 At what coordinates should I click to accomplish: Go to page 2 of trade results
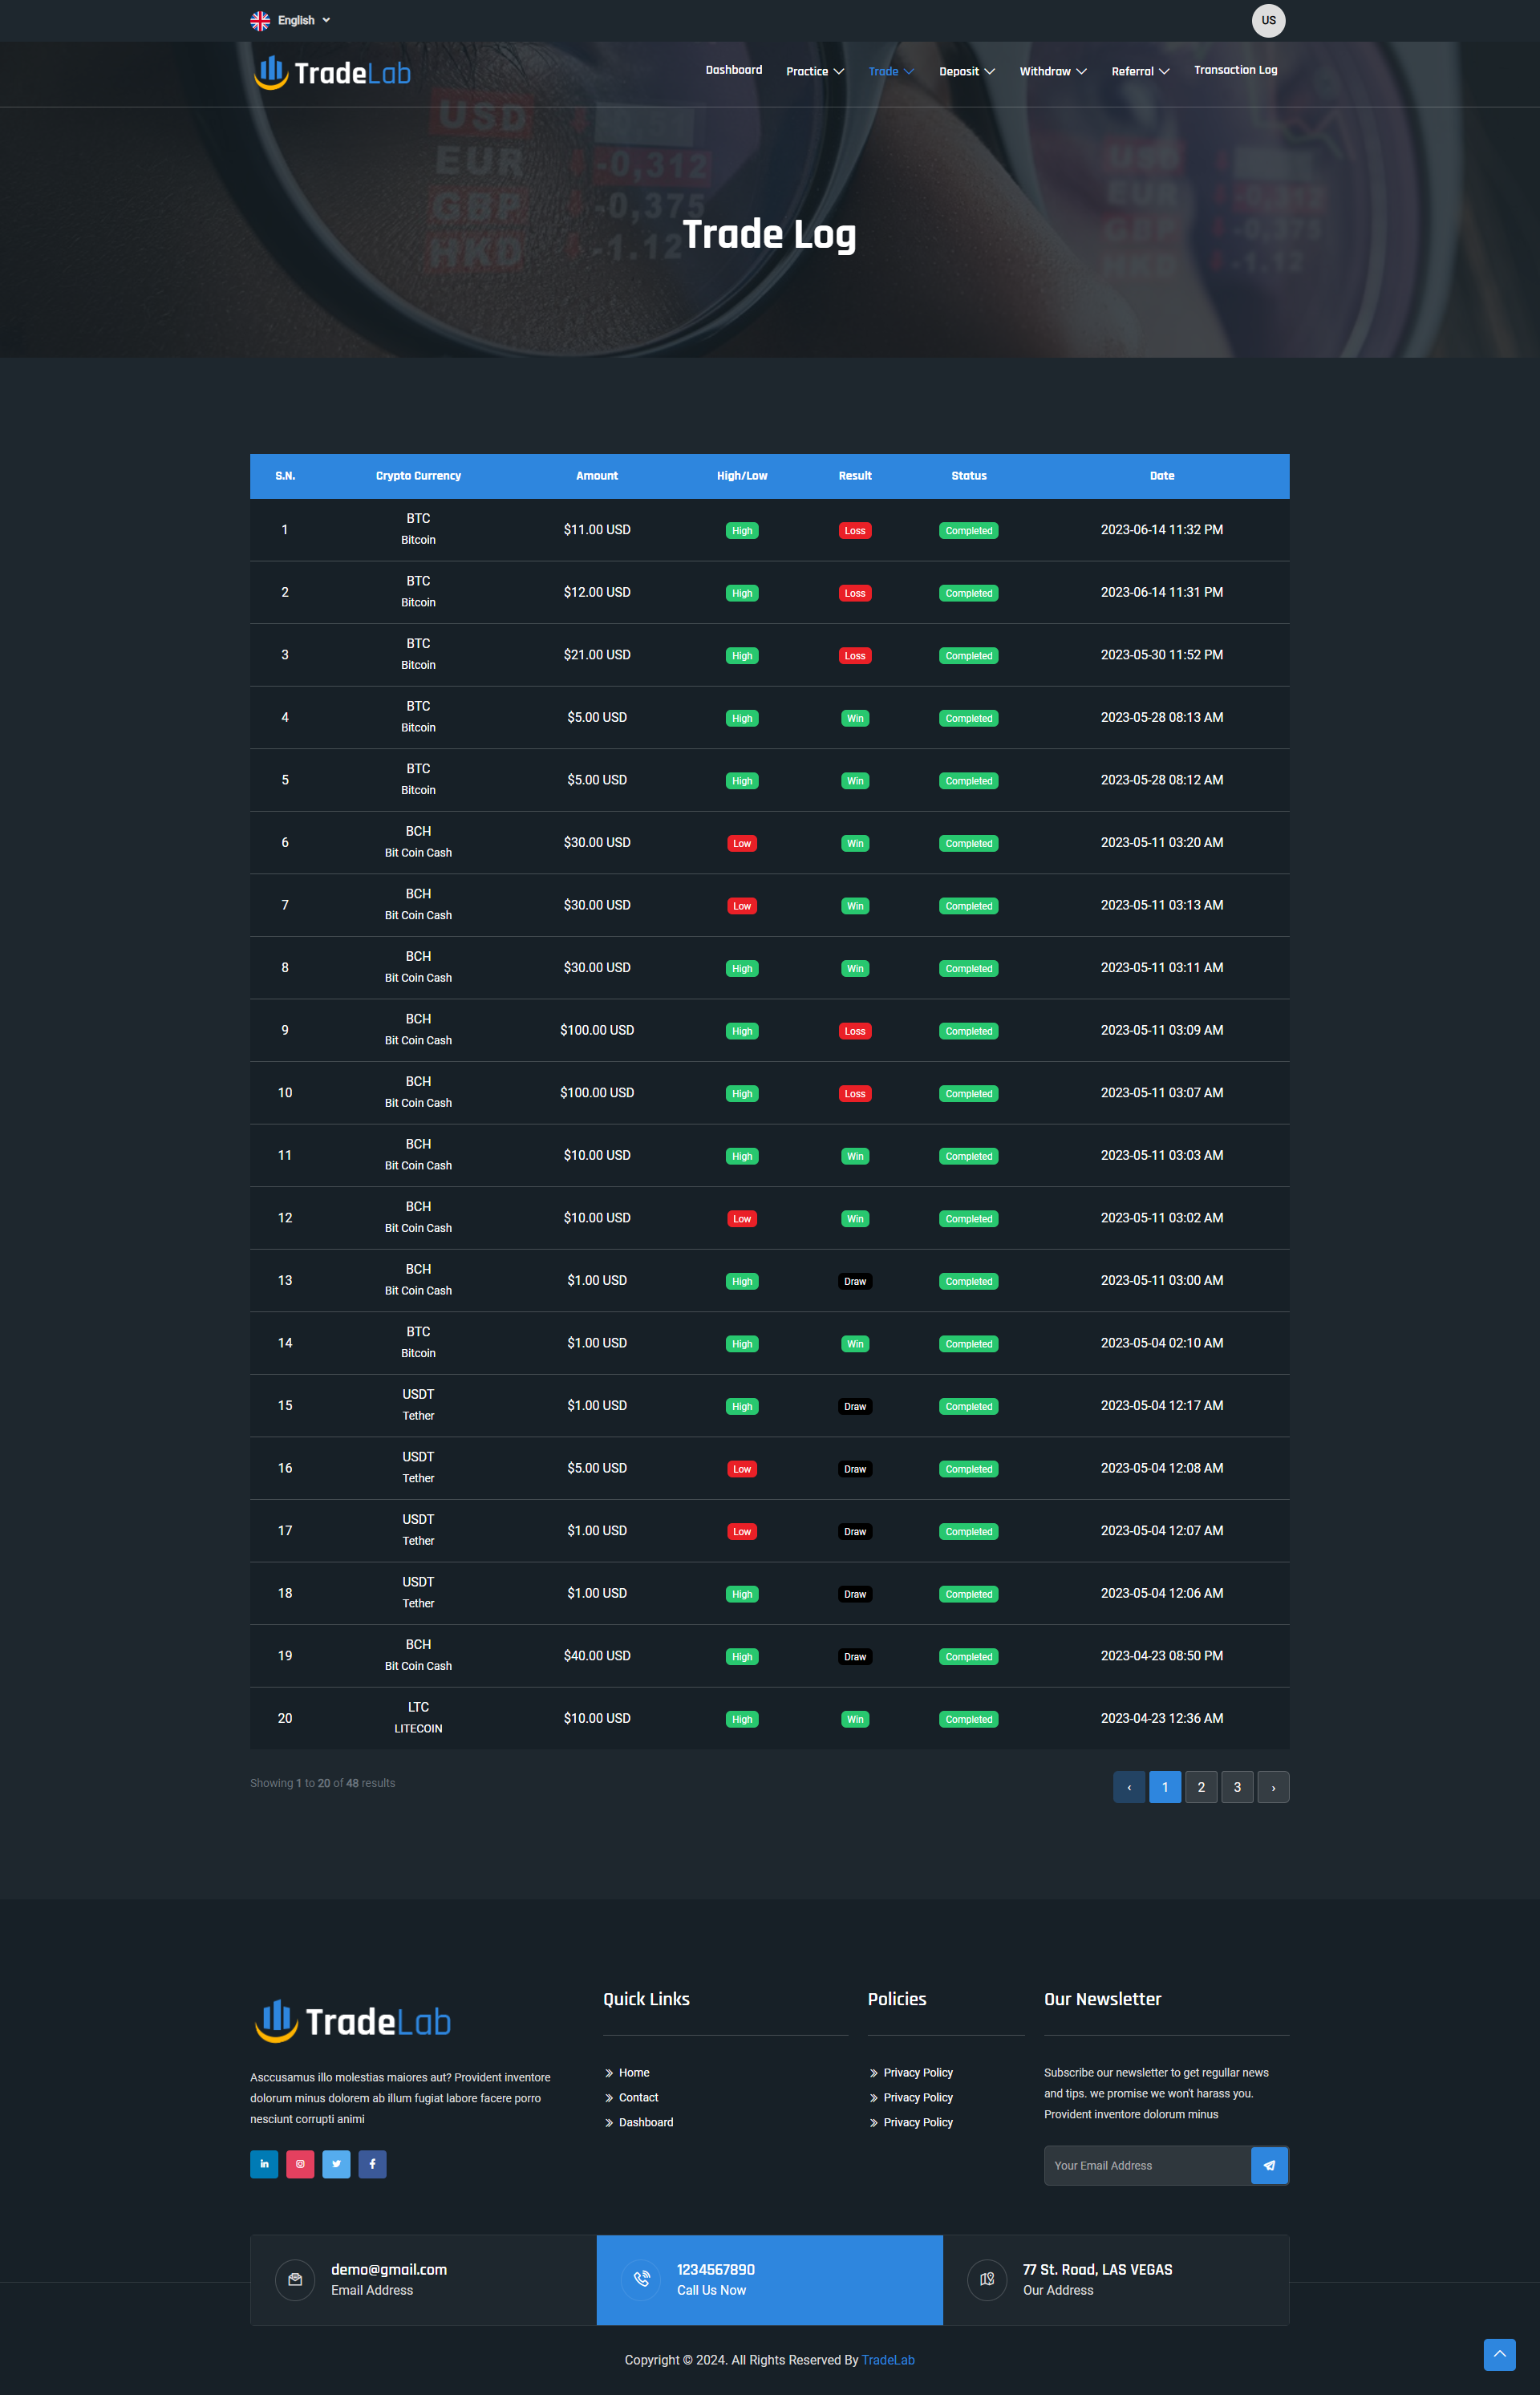1201,1787
